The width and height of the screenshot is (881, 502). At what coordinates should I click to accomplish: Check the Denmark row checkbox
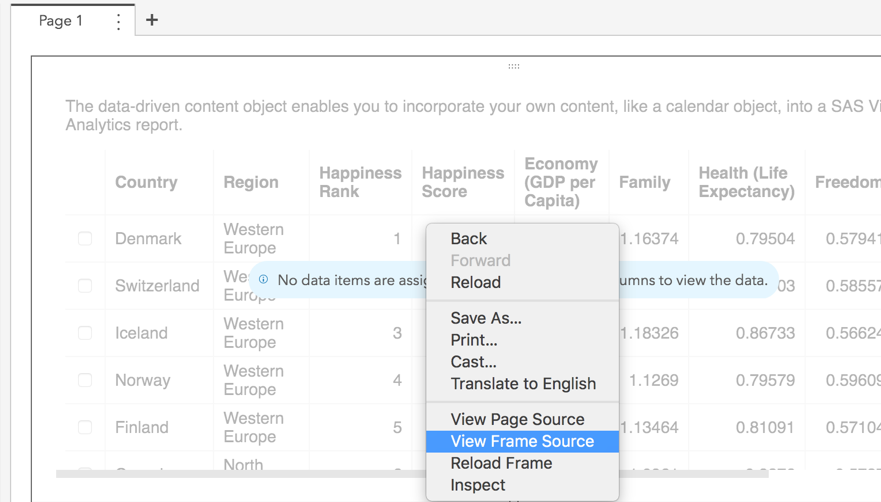[85, 239]
